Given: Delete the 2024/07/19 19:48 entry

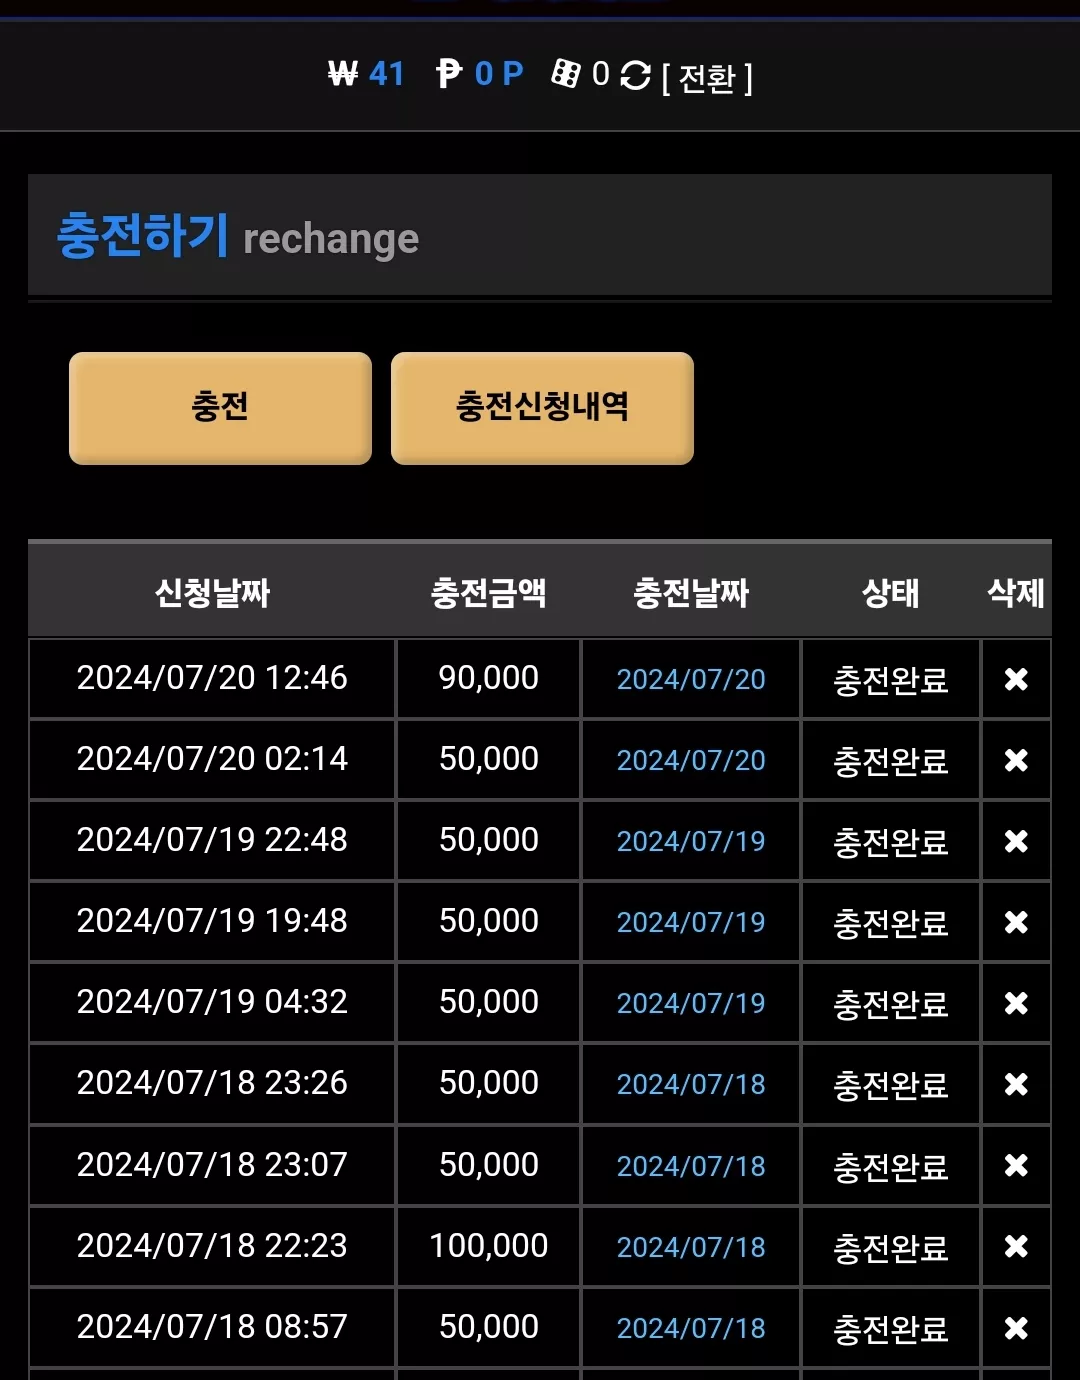Looking at the screenshot, I should click(x=1016, y=922).
